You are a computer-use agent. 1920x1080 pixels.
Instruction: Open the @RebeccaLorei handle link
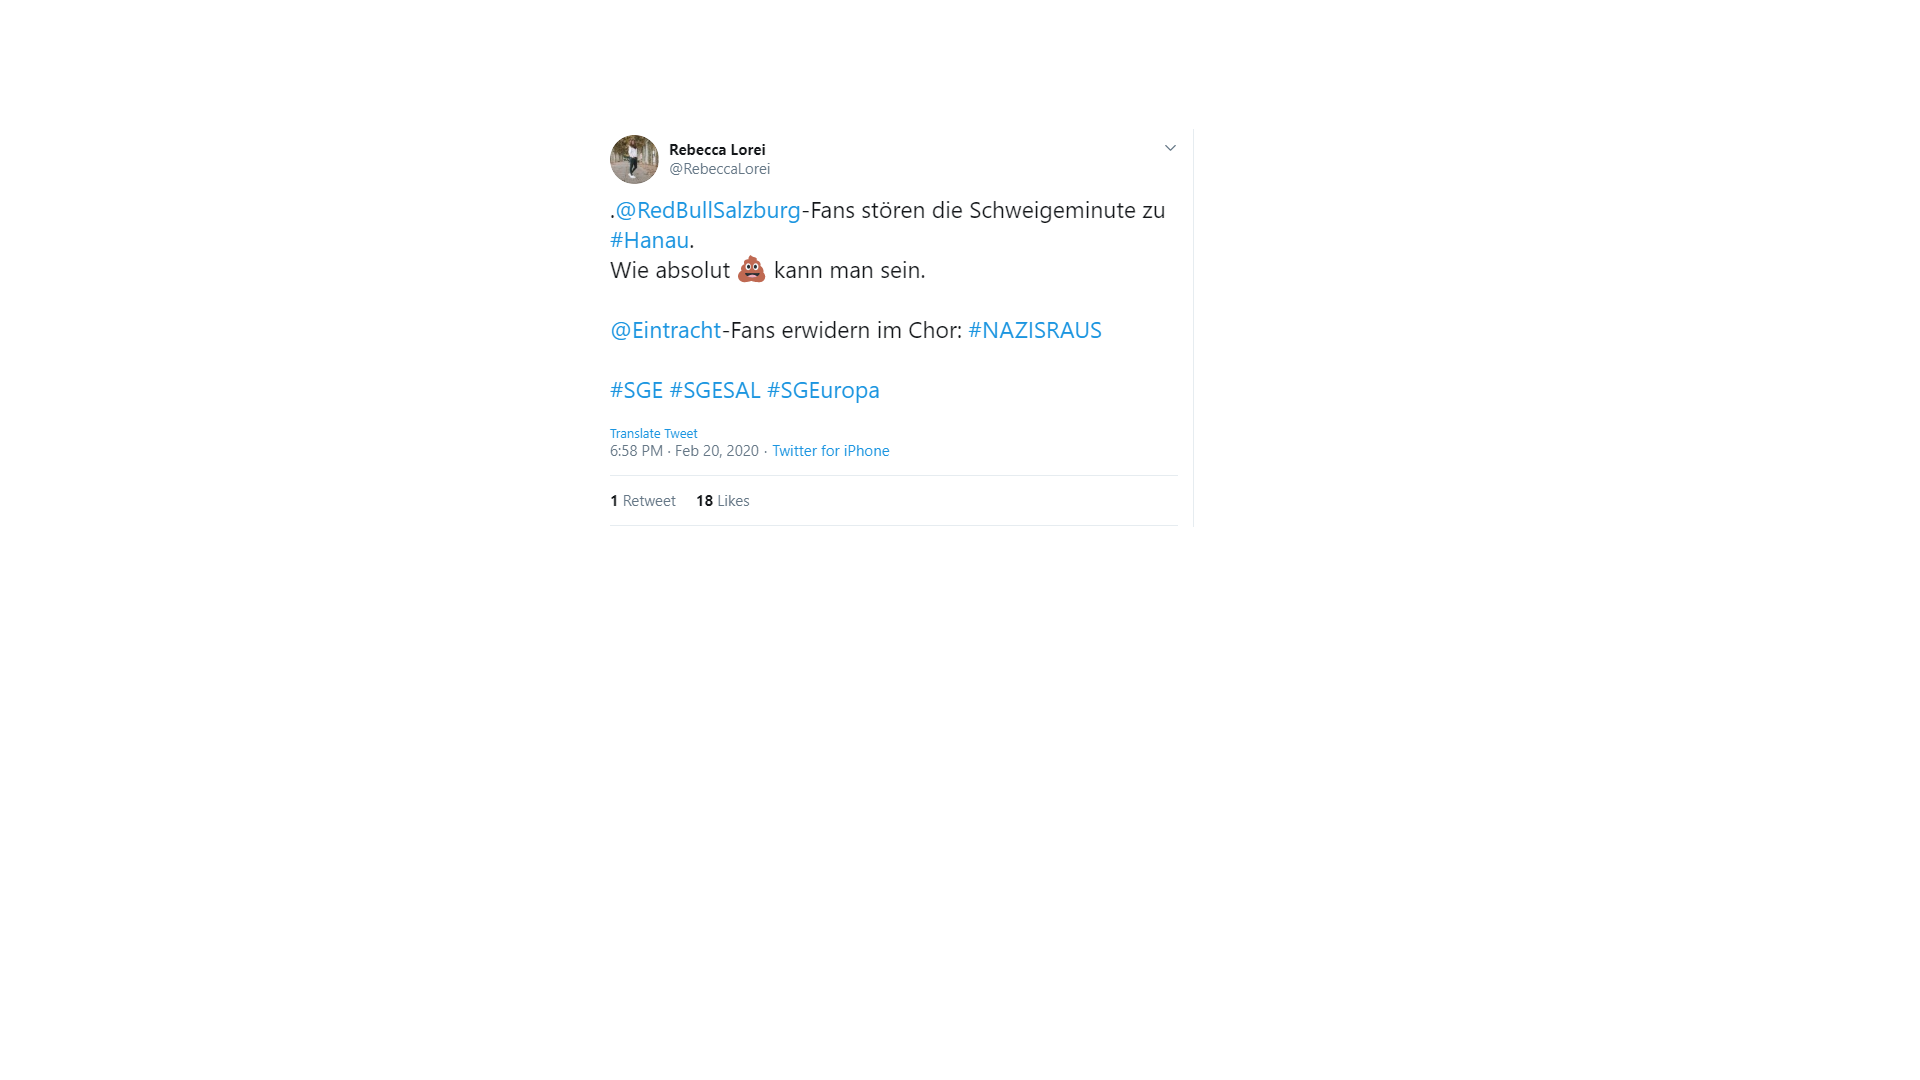[719, 169]
